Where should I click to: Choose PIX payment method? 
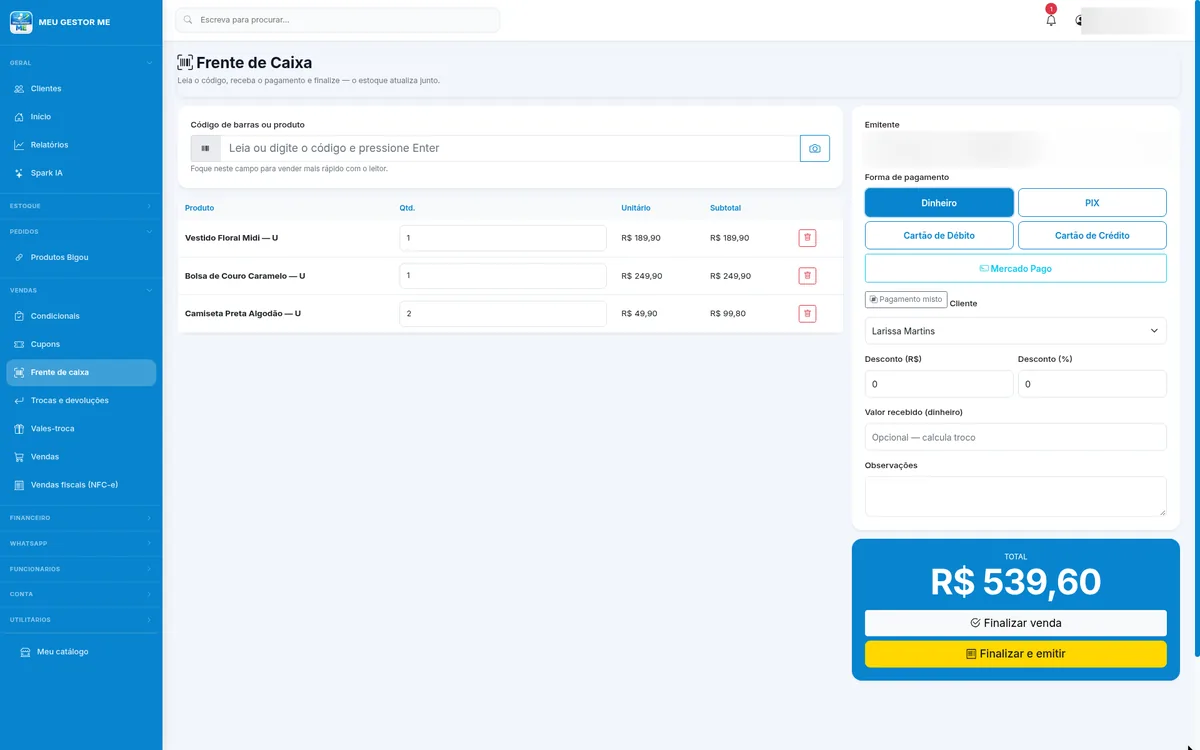1092,203
